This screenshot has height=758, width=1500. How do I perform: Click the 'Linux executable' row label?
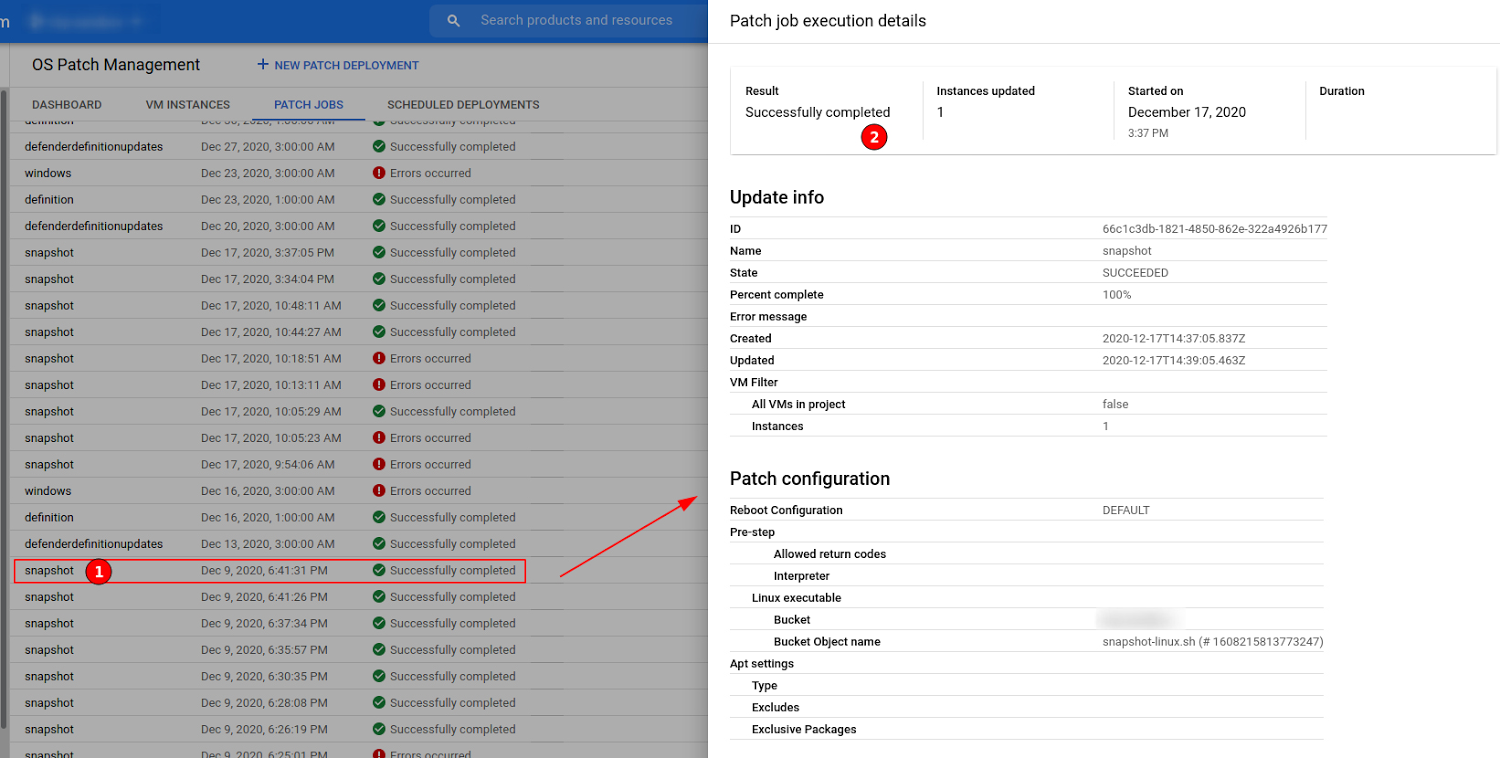point(796,598)
